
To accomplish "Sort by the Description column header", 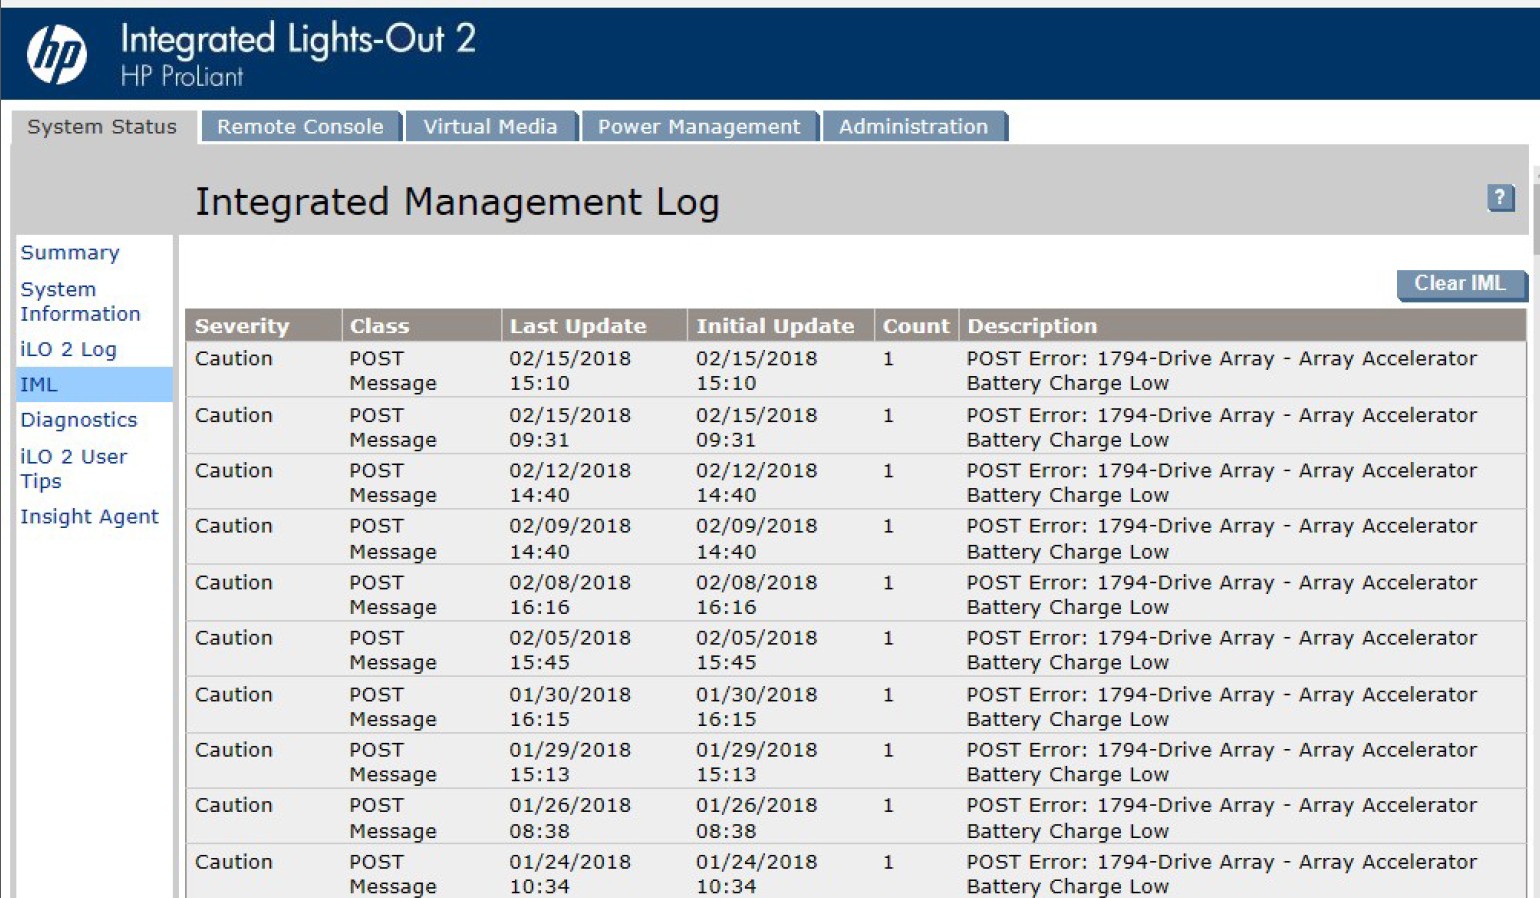I will [x=1242, y=326].
